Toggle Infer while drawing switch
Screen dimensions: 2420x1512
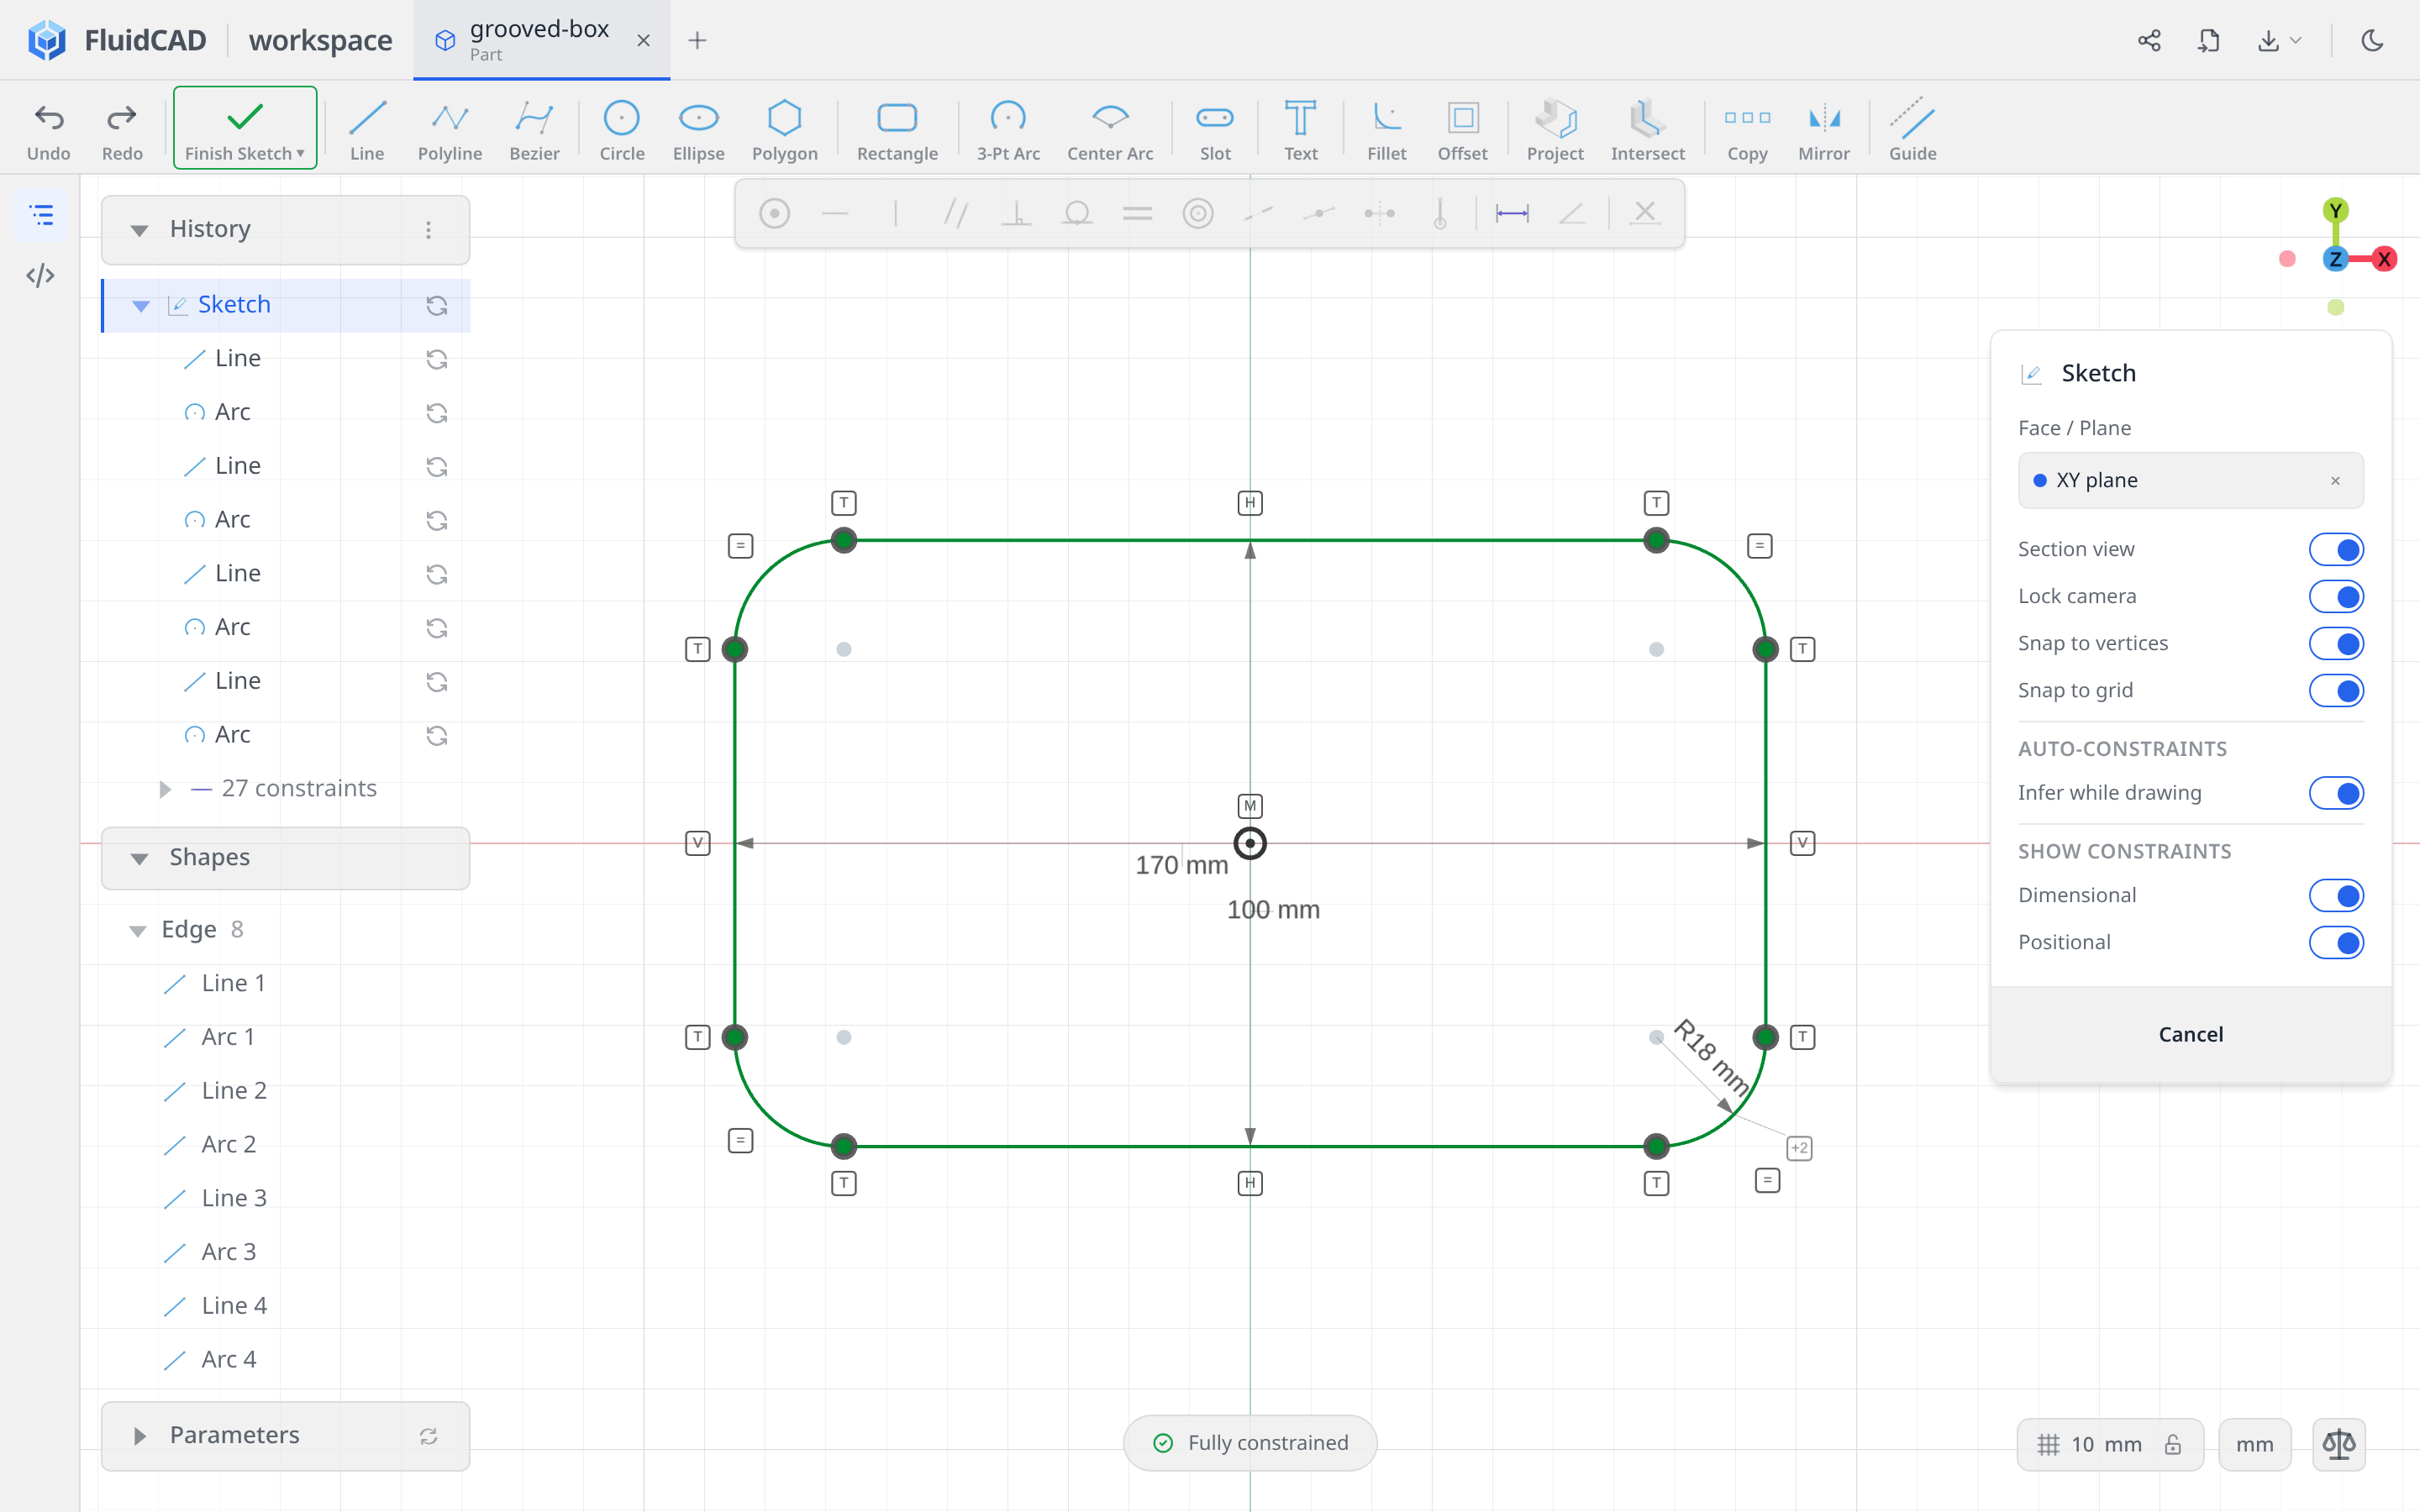point(2336,793)
